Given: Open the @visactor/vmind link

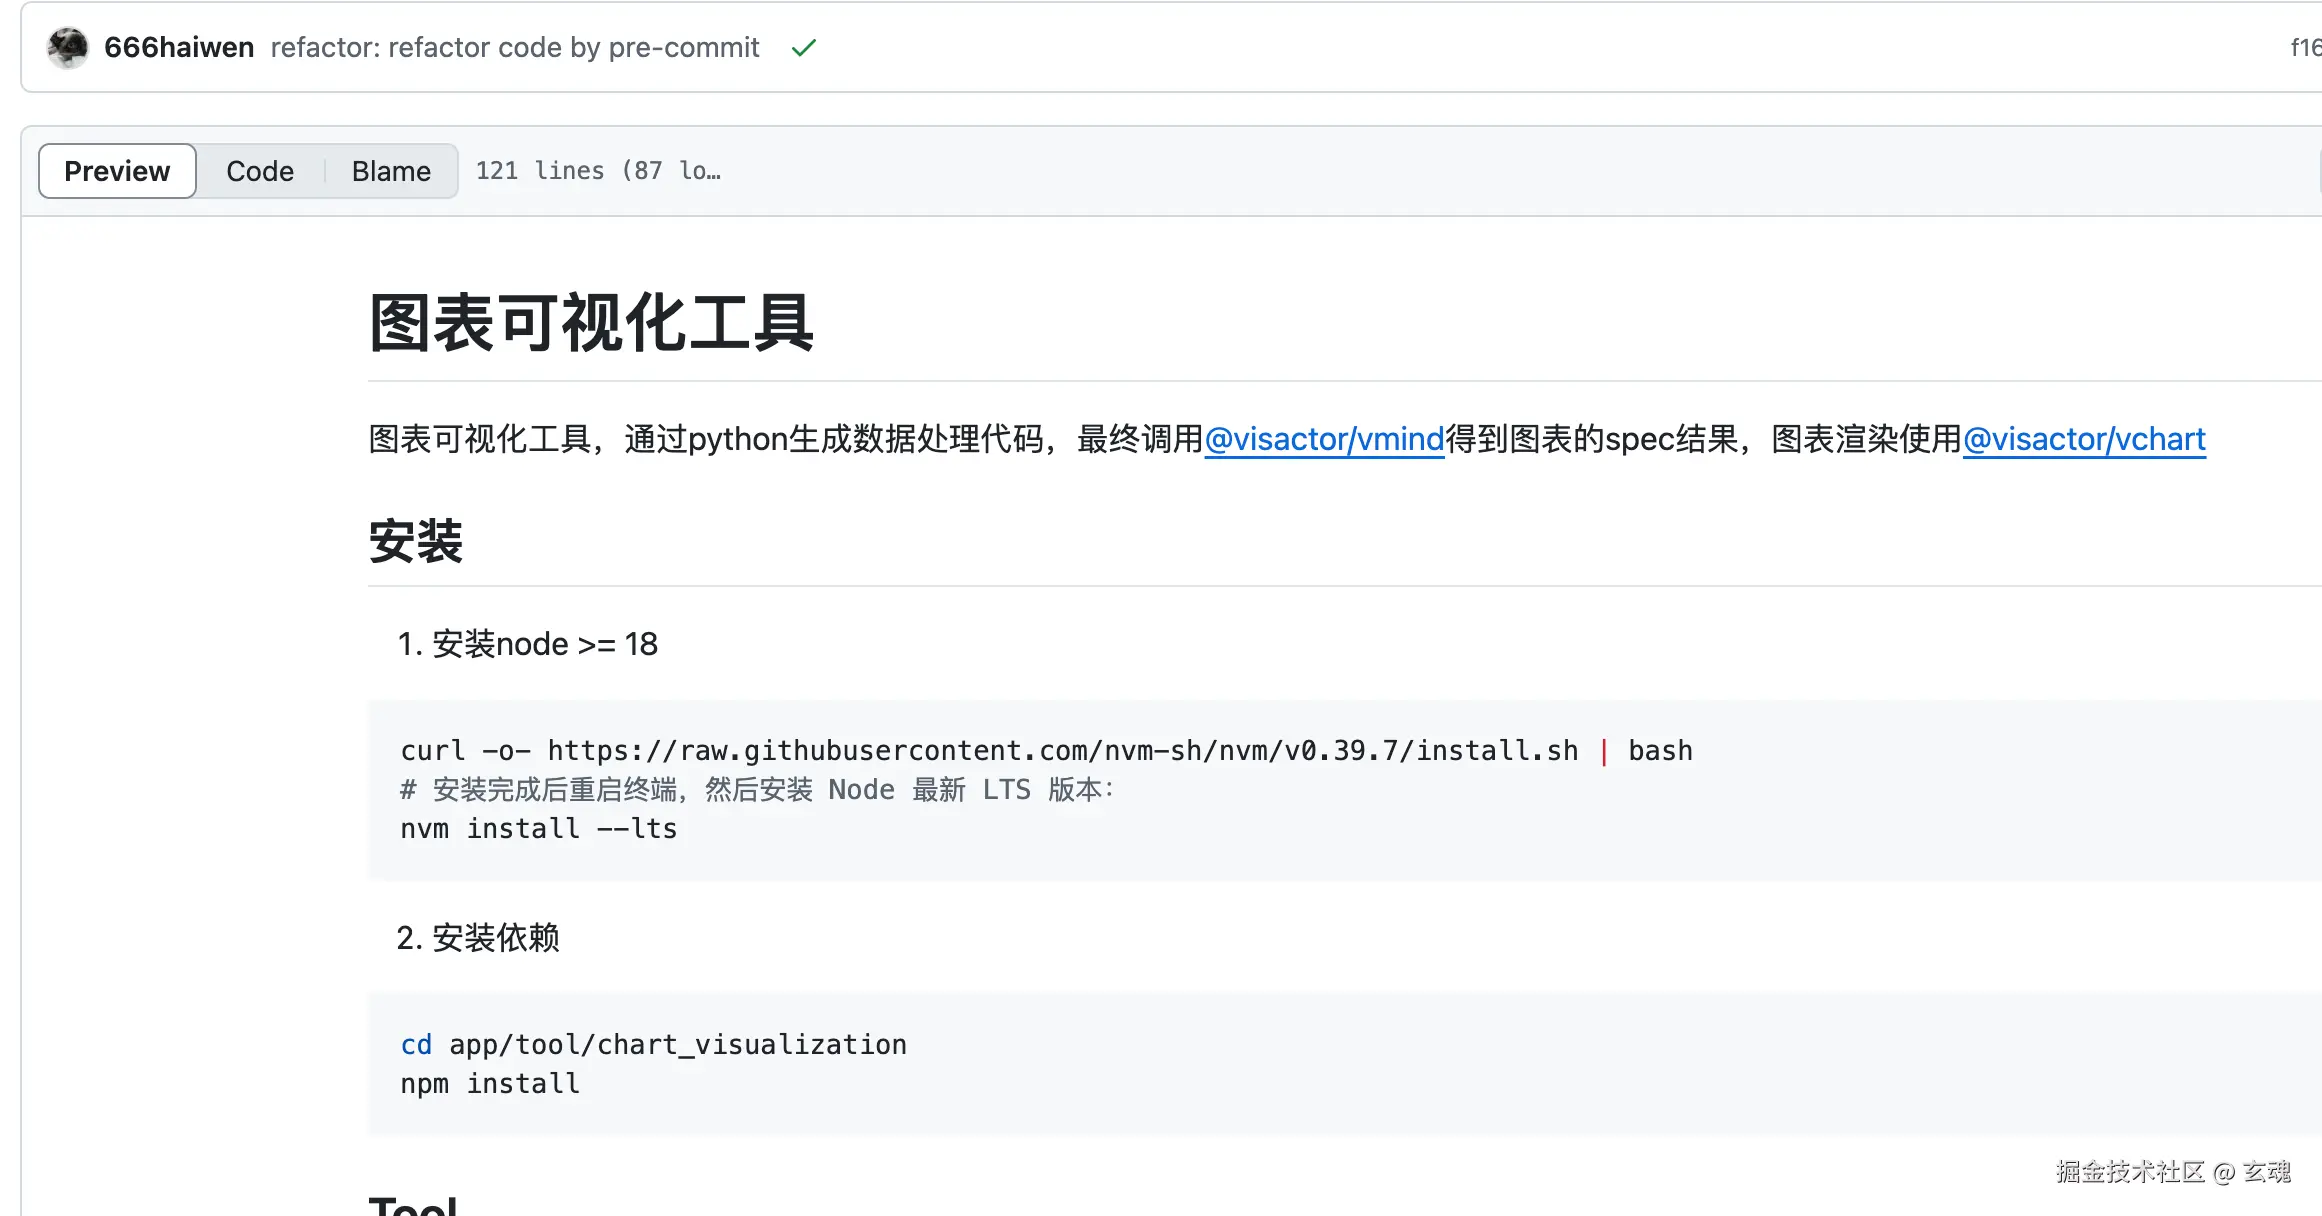Looking at the screenshot, I should (x=1324, y=439).
